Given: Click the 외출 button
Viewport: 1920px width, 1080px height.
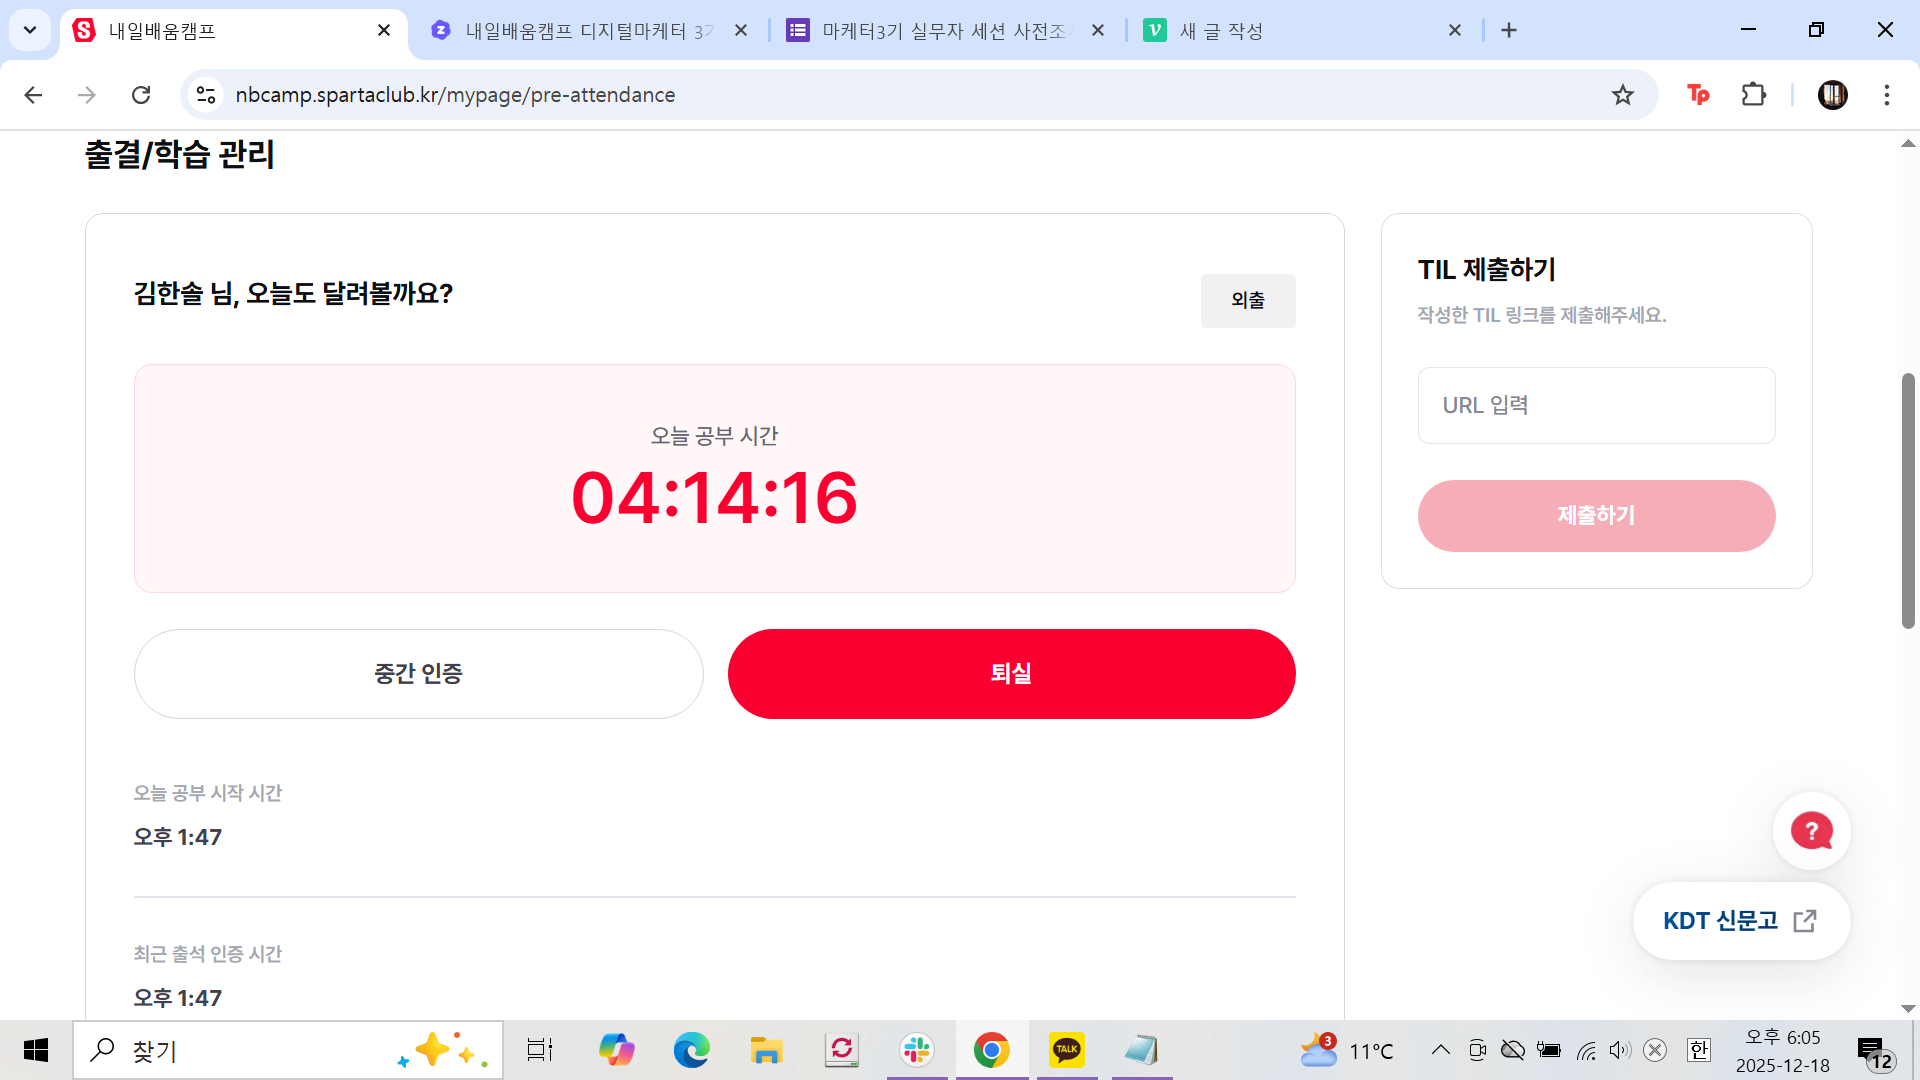Looking at the screenshot, I should [x=1247, y=300].
